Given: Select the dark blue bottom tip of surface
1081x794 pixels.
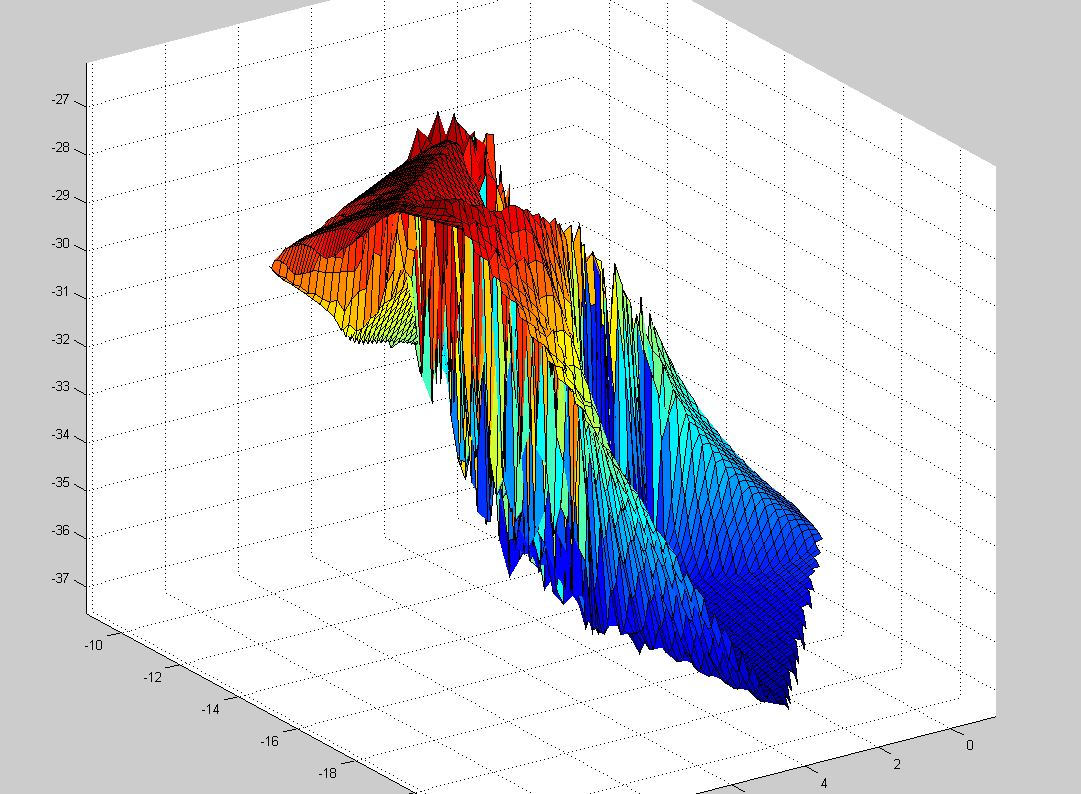Looking at the screenshot, I should tap(785, 698).
